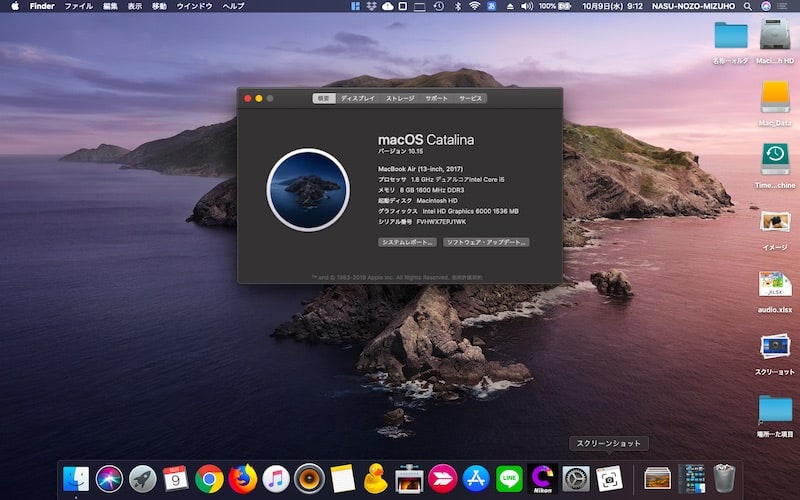Switch to the ストレージ tab
Image resolution: width=800 pixels, height=500 pixels.
tap(400, 98)
